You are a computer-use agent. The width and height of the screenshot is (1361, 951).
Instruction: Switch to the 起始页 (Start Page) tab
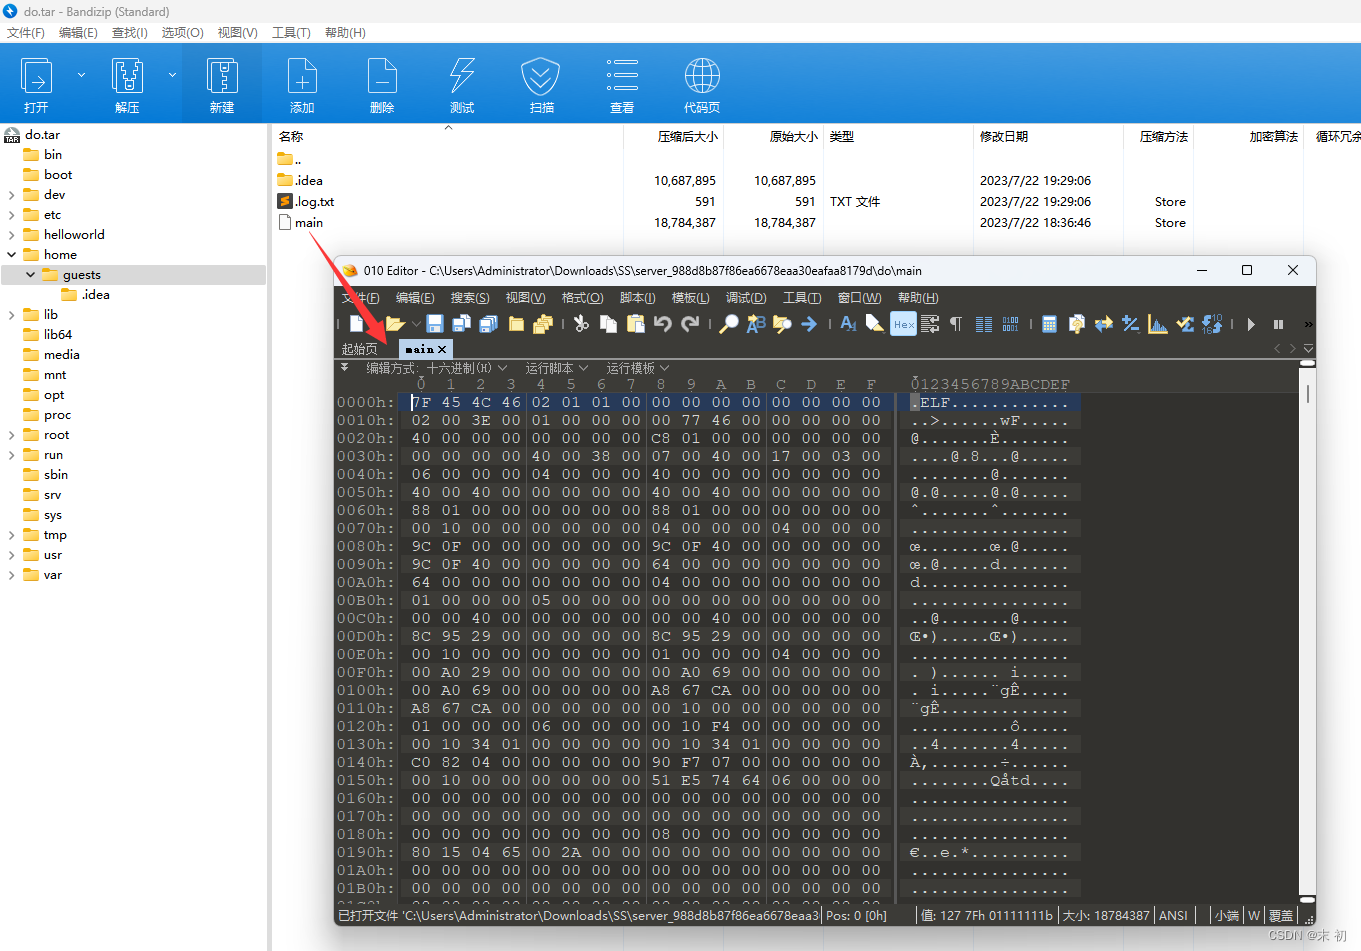click(x=359, y=349)
